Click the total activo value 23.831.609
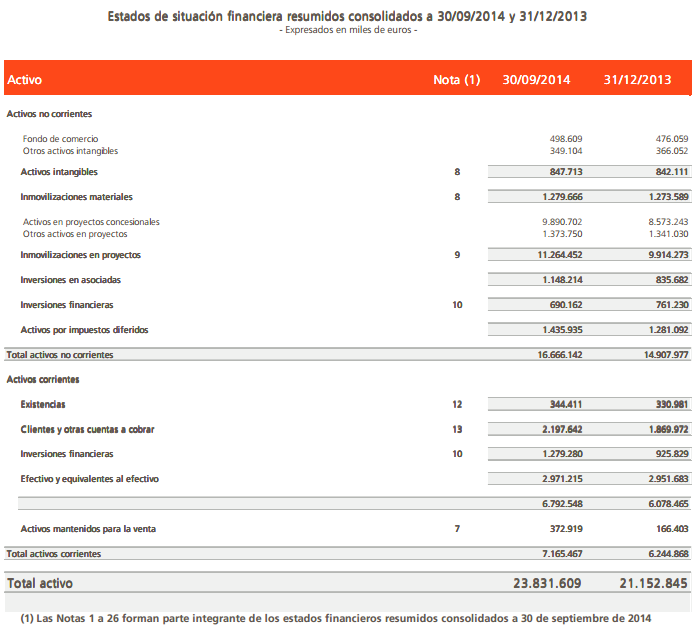The image size is (693, 629). coord(549,583)
